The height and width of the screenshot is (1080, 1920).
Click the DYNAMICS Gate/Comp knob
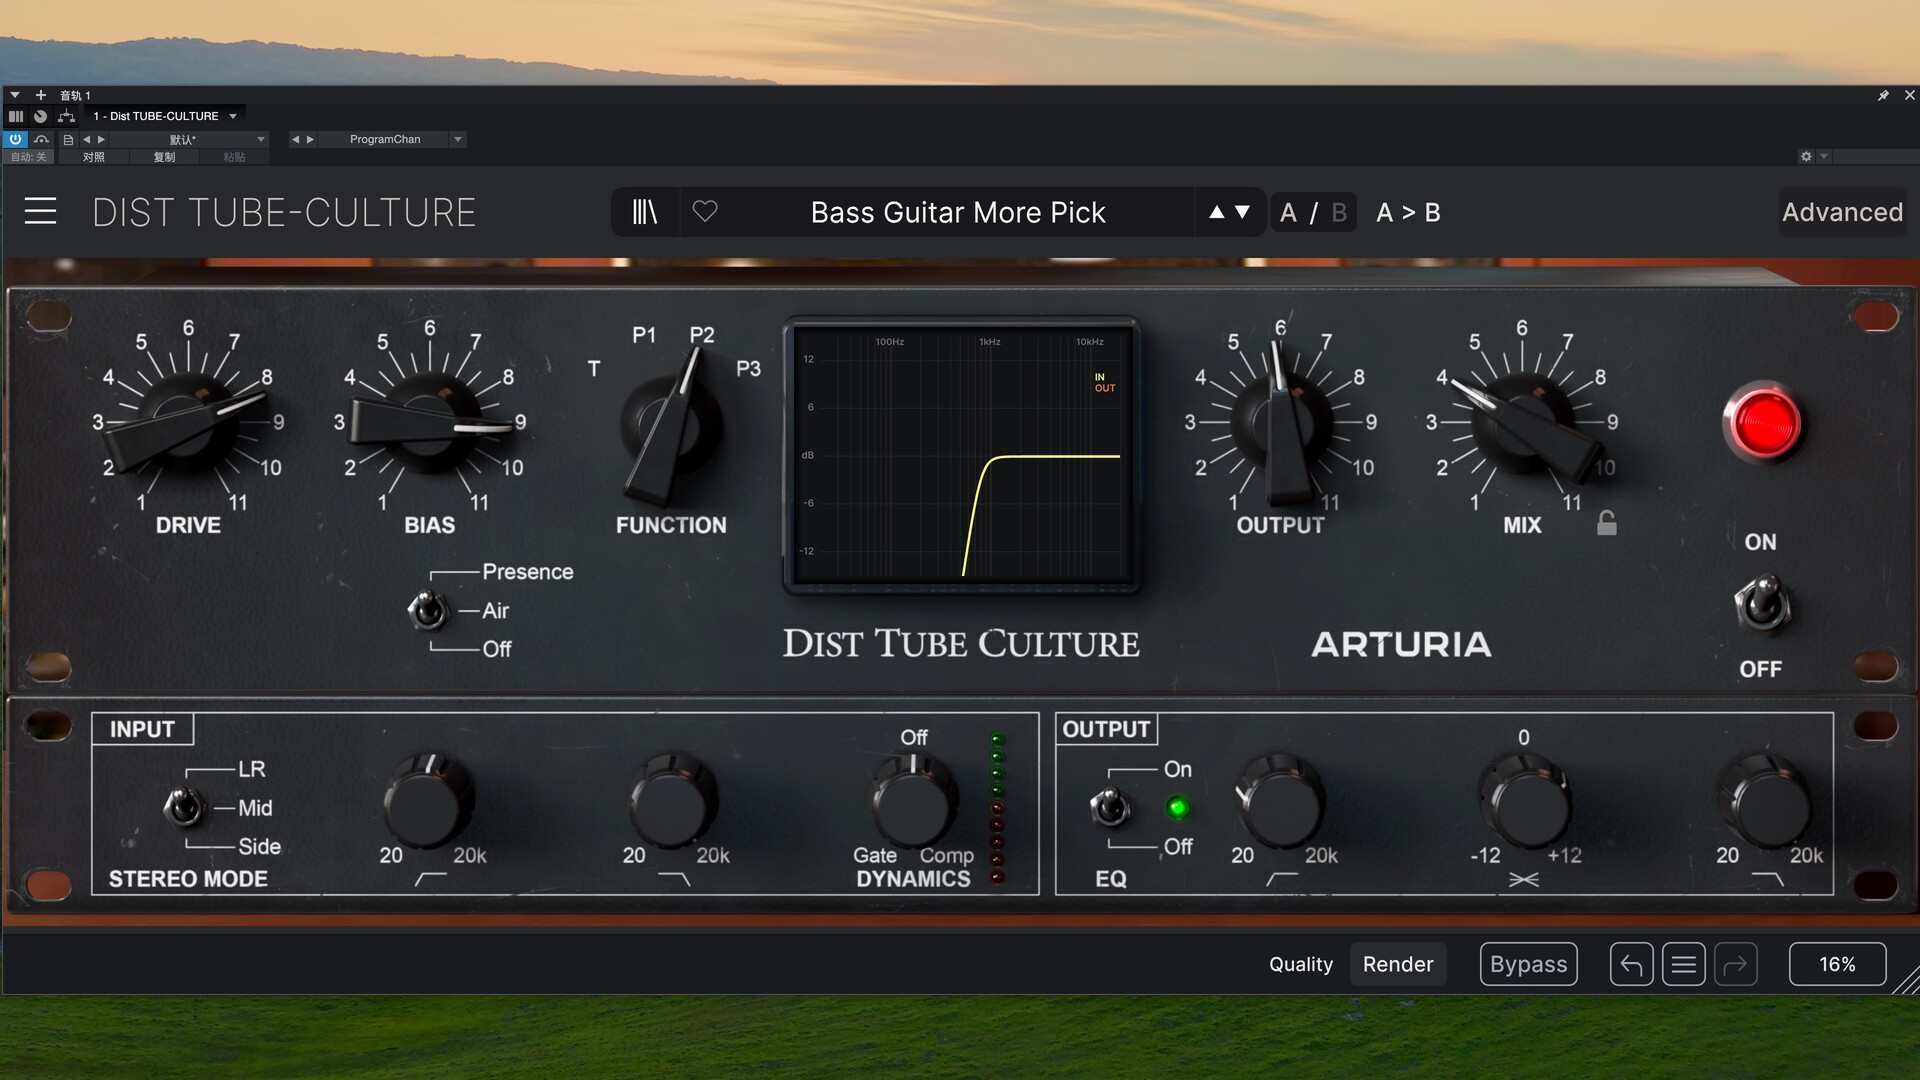913,801
